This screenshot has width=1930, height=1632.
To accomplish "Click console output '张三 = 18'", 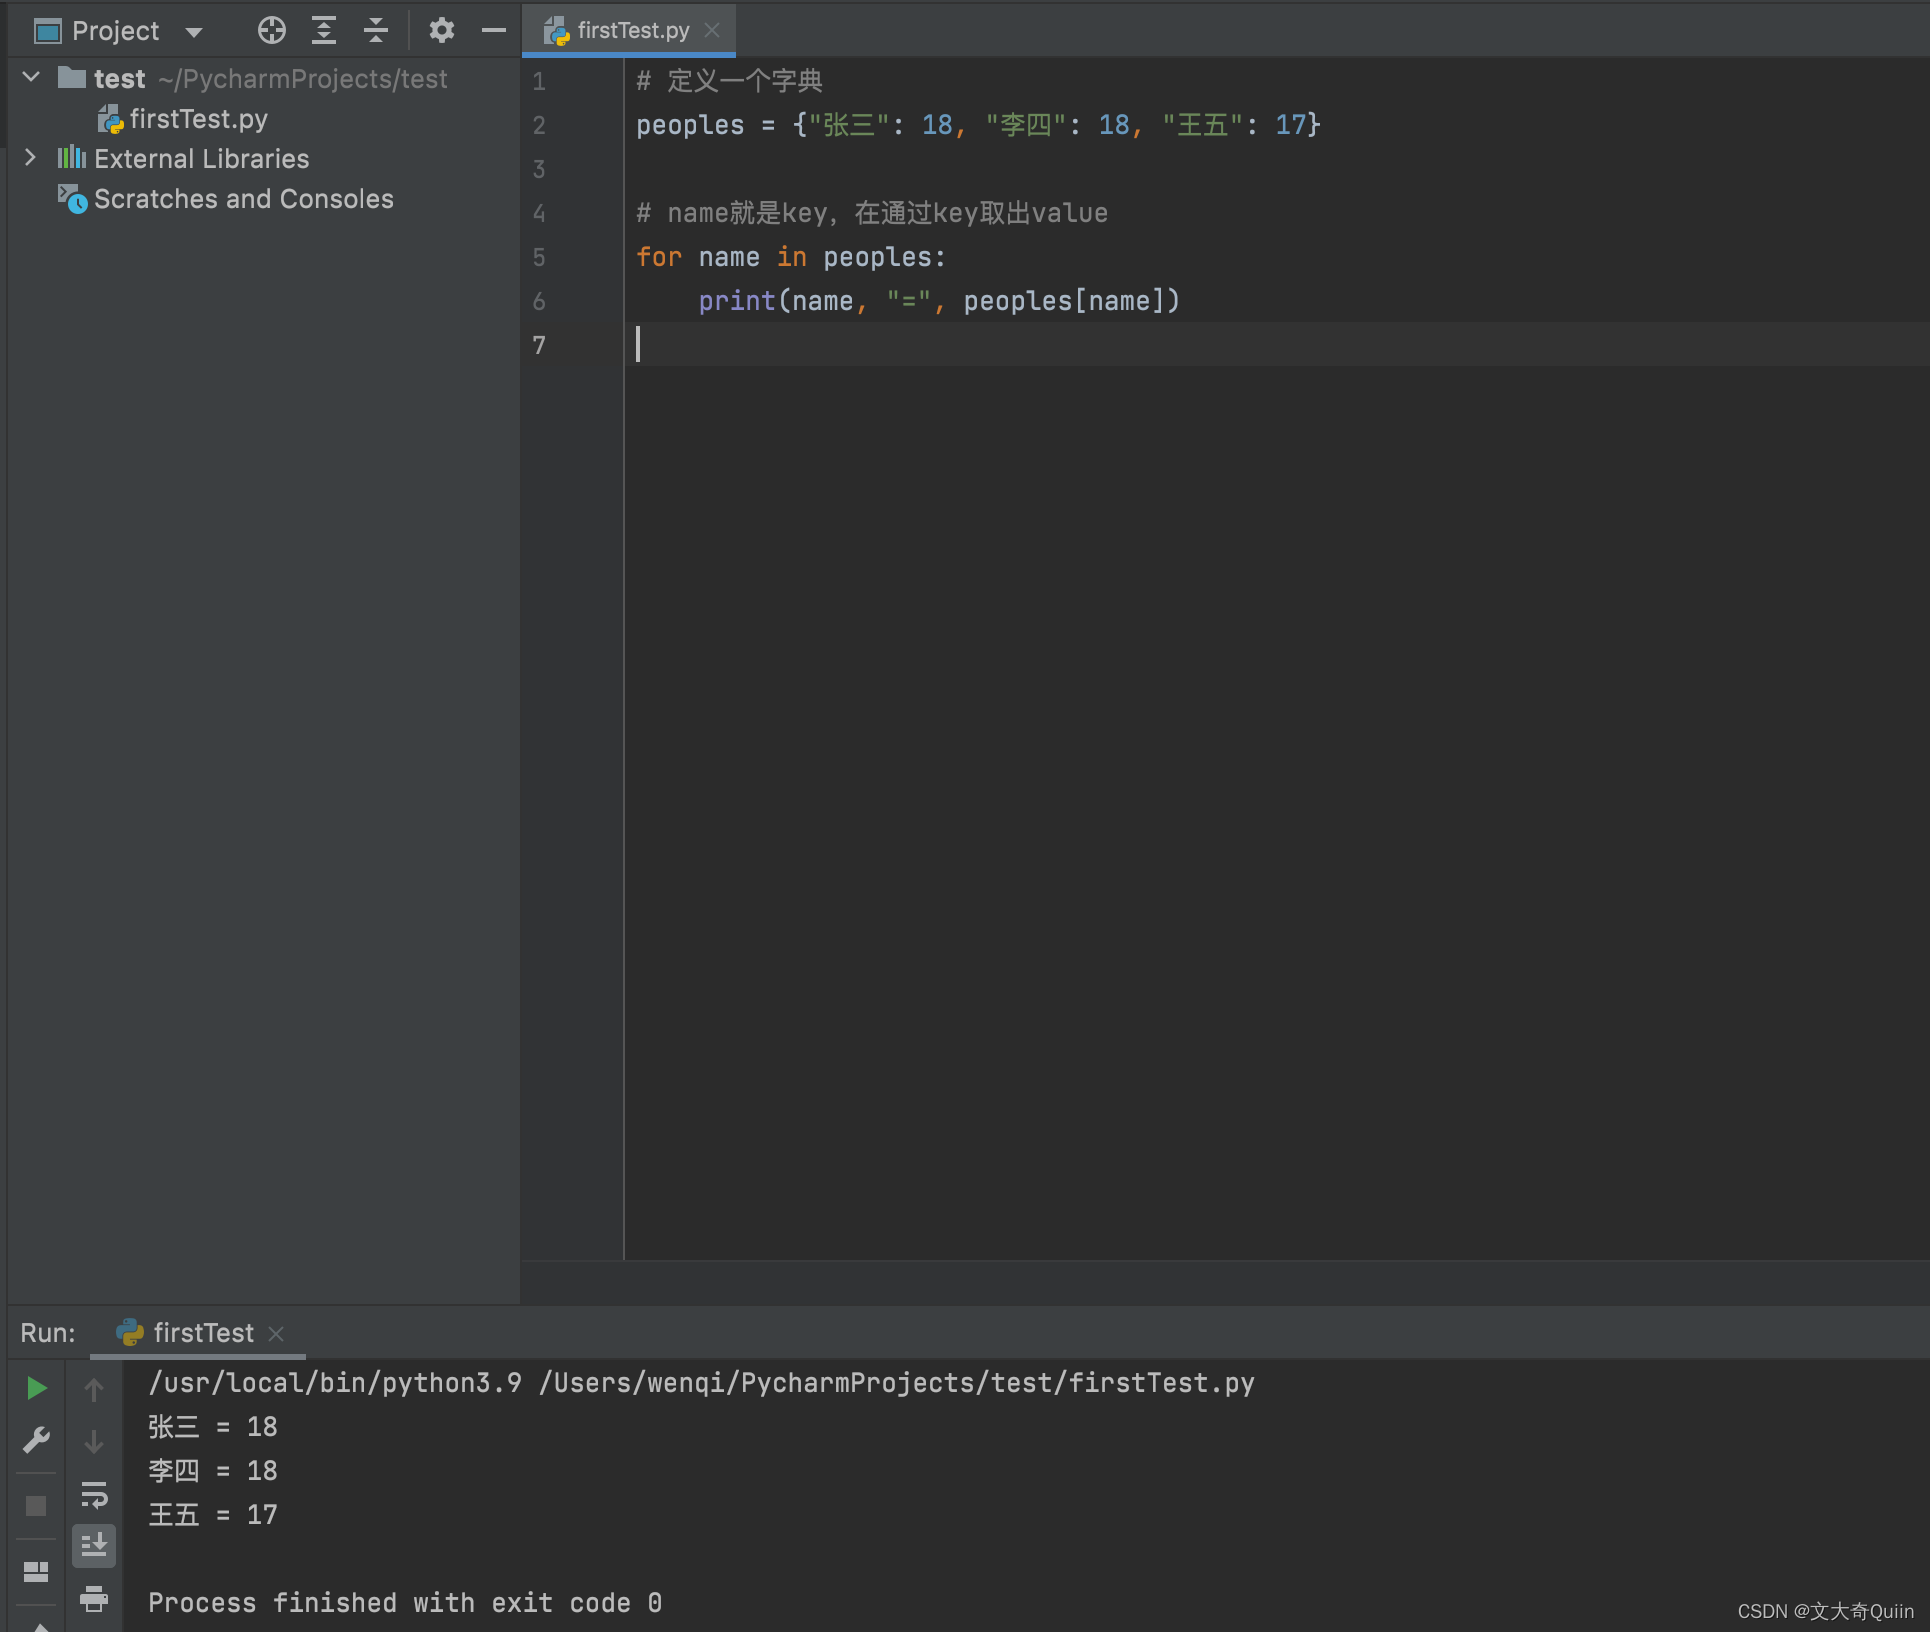I will pos(213,1427).
